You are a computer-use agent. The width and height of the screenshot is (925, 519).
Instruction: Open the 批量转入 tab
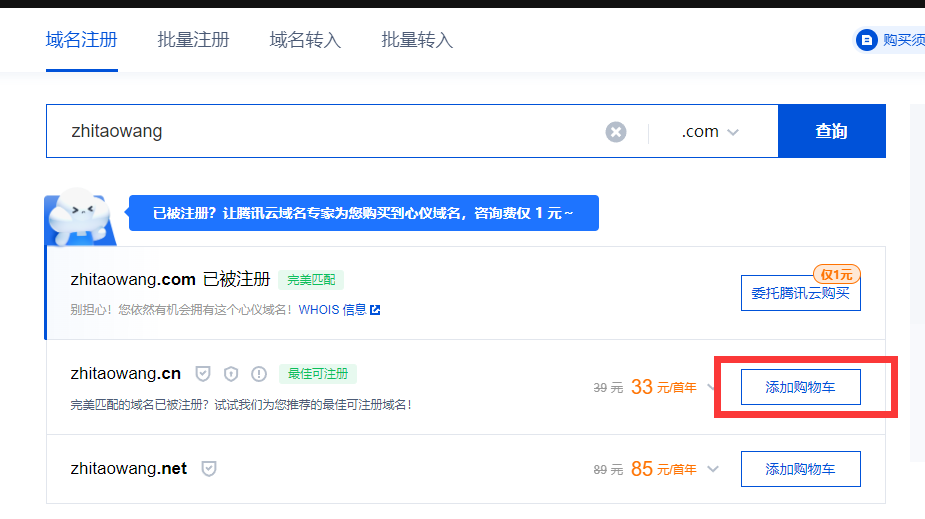(x=417, y=40)
